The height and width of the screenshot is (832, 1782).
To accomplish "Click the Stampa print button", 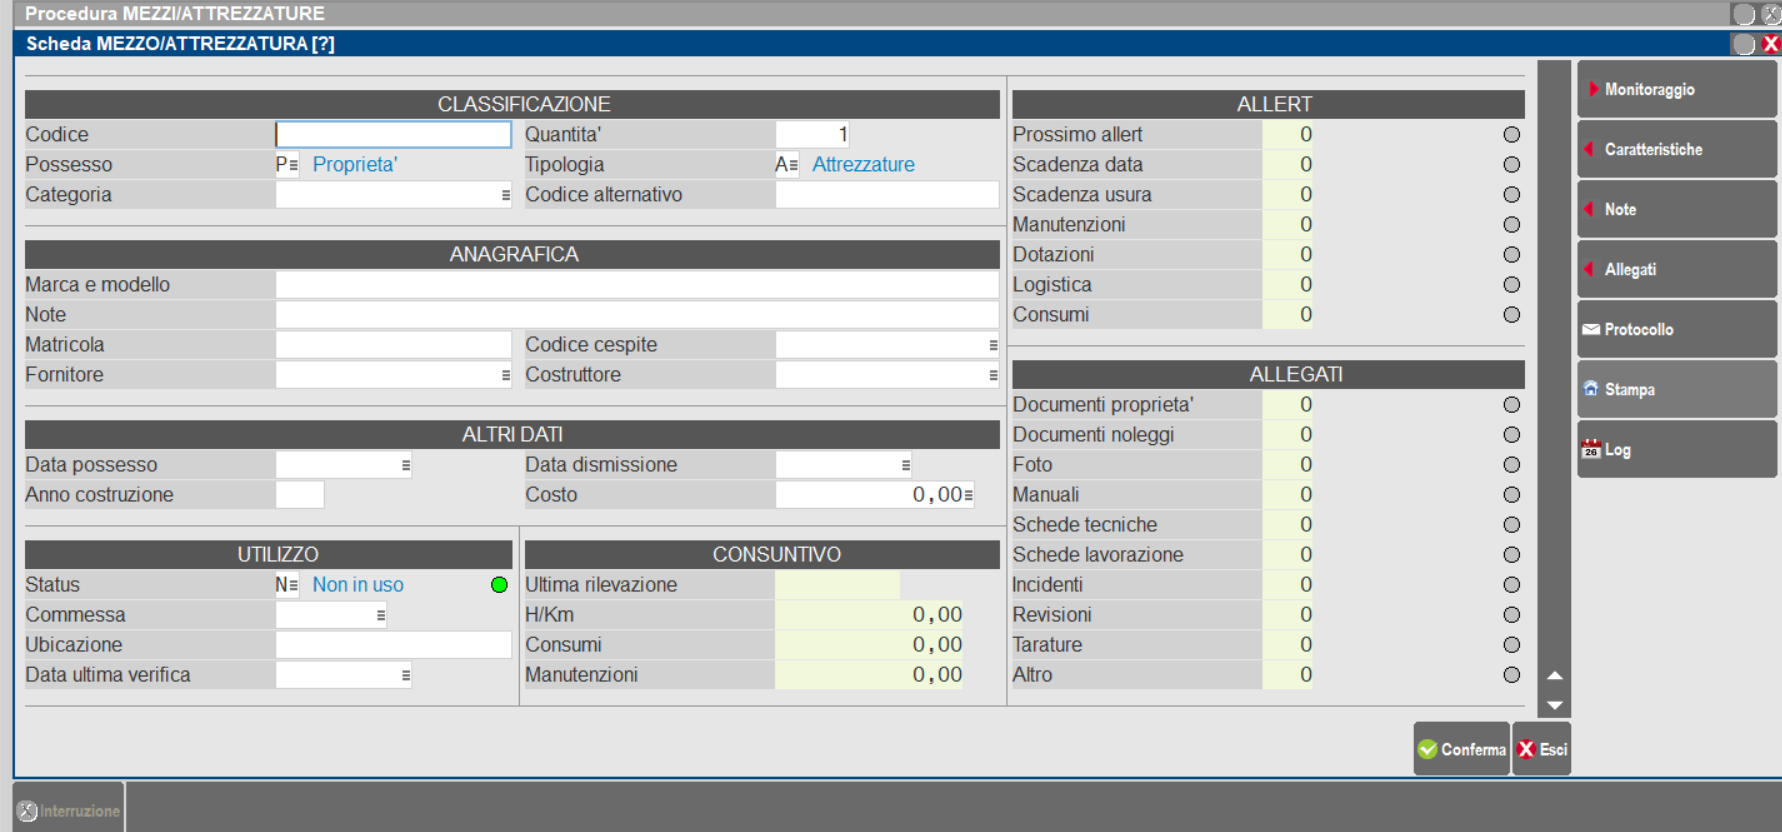I will 1676,390.
